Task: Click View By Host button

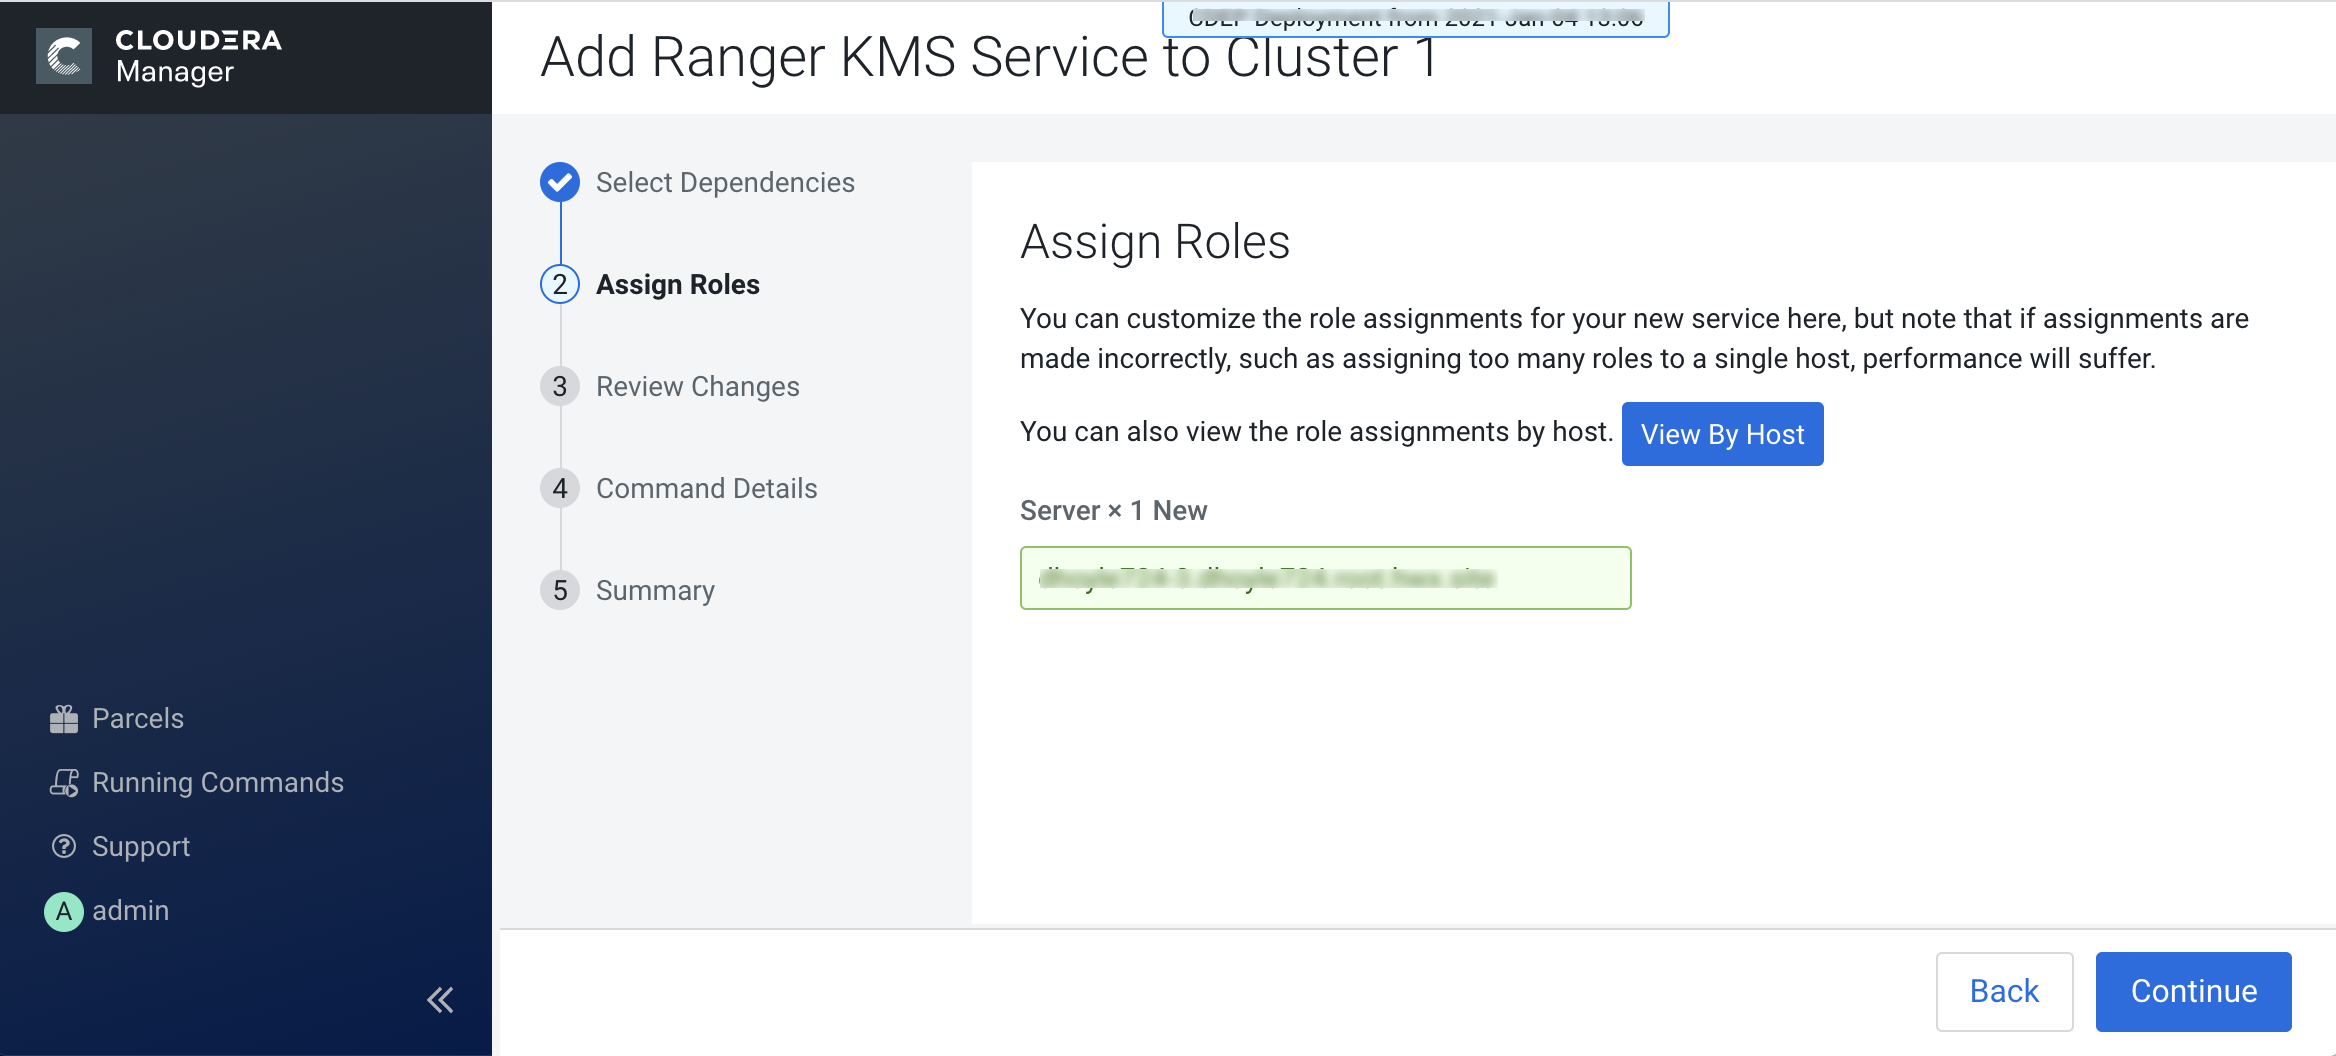Action: [x=1723, y=434]
